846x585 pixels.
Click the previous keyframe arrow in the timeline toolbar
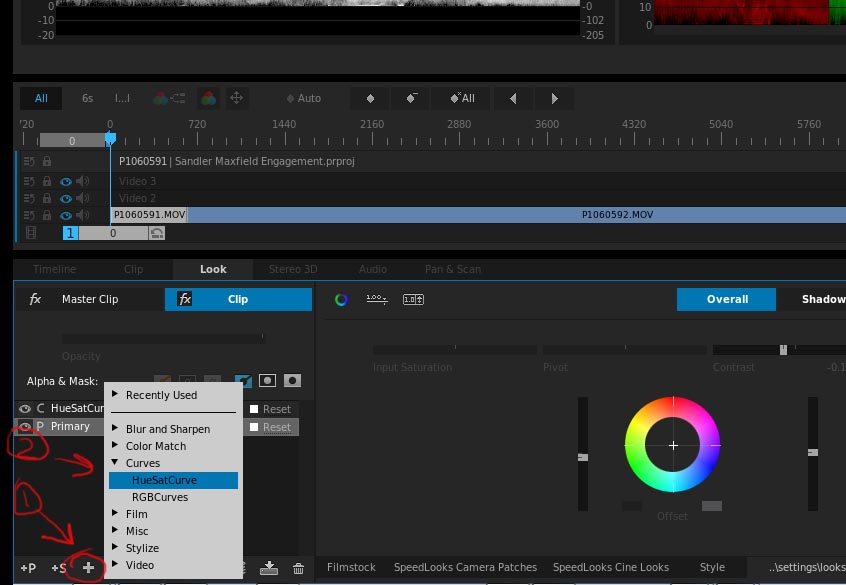coord(513,98)
